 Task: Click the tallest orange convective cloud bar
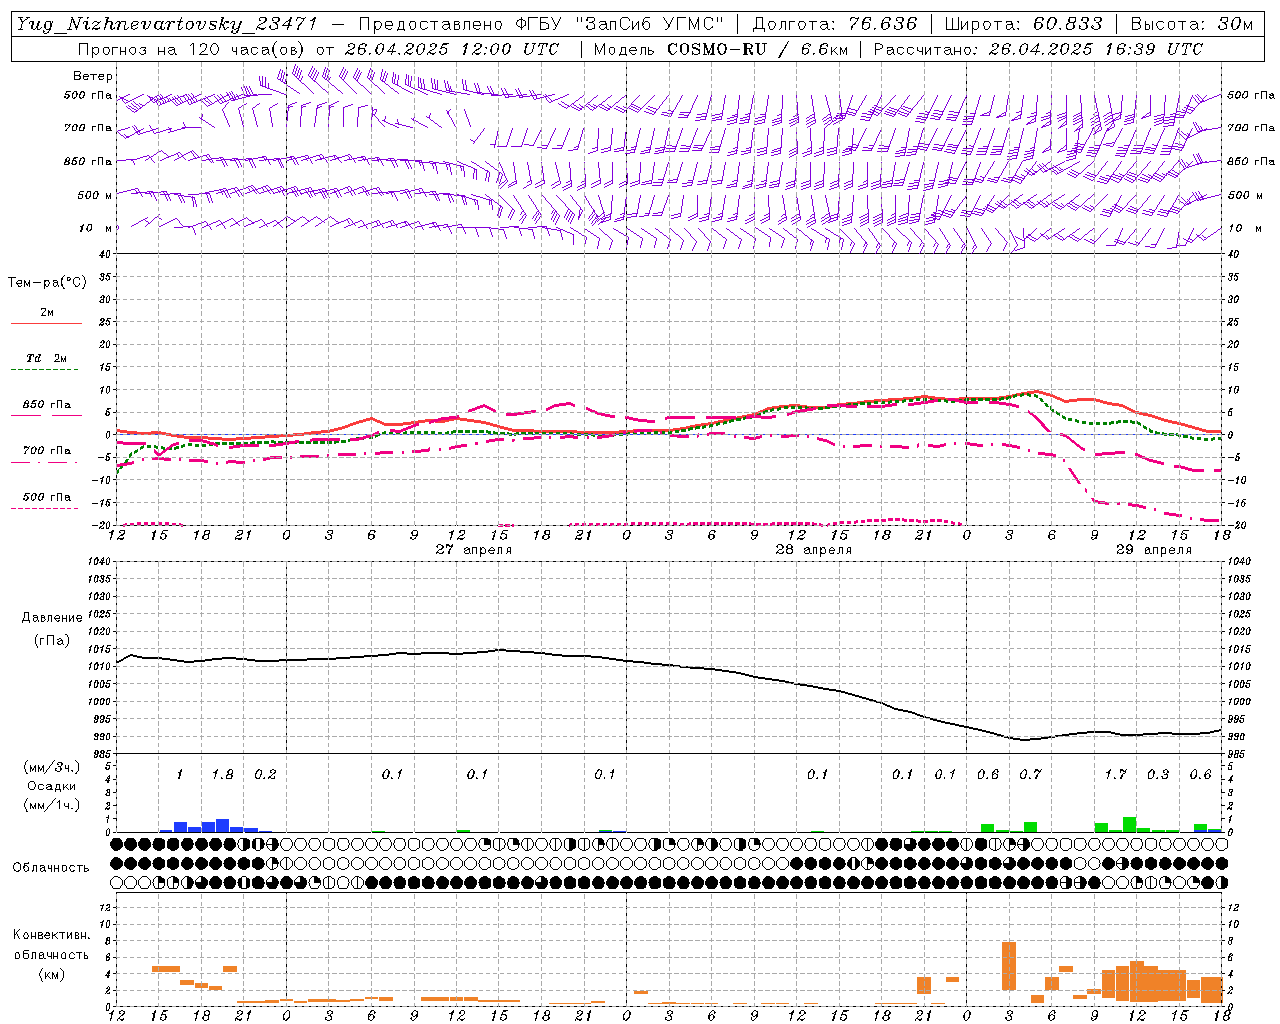tap(1009, 966)
